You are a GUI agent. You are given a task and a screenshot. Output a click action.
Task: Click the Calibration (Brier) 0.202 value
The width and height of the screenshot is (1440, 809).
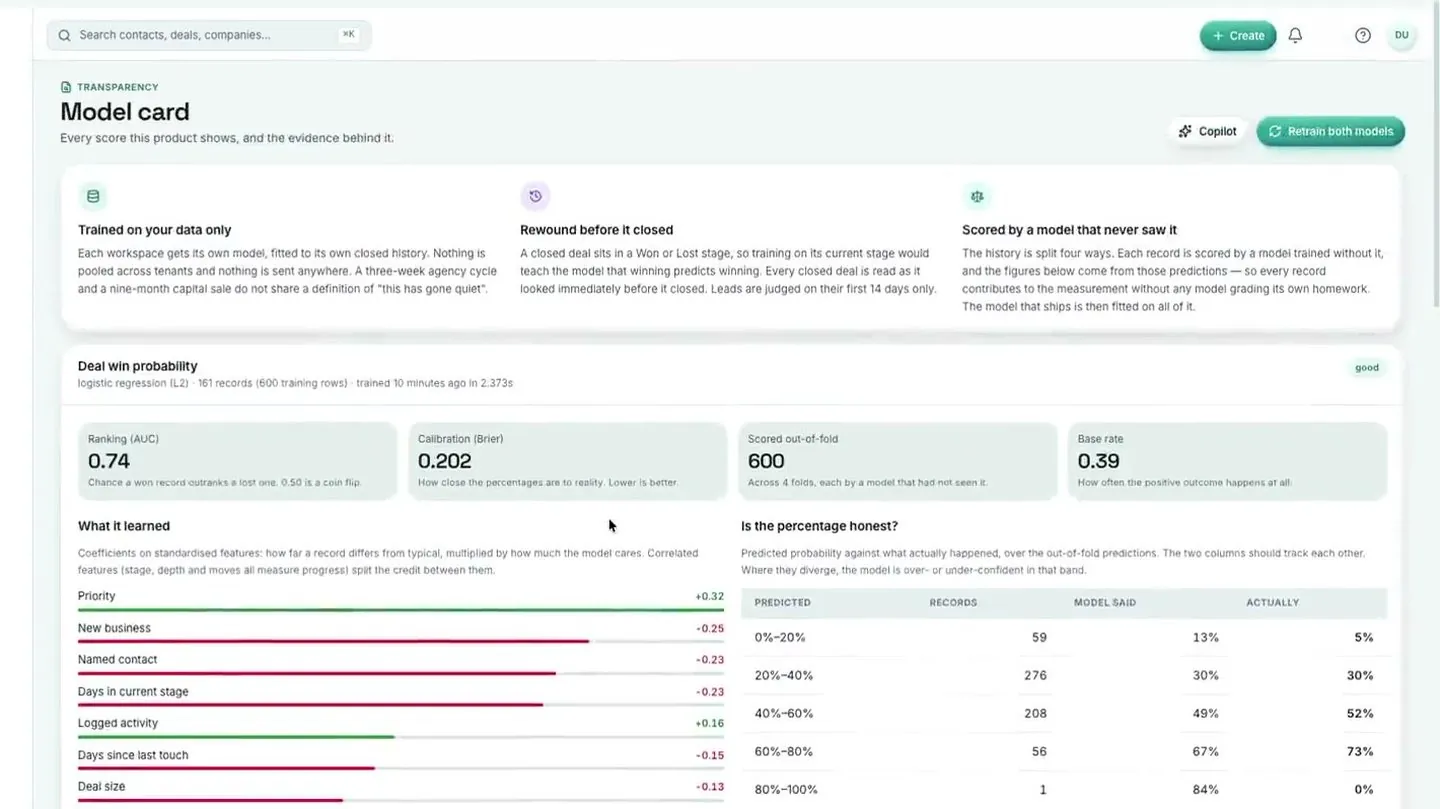coord(445,461)
